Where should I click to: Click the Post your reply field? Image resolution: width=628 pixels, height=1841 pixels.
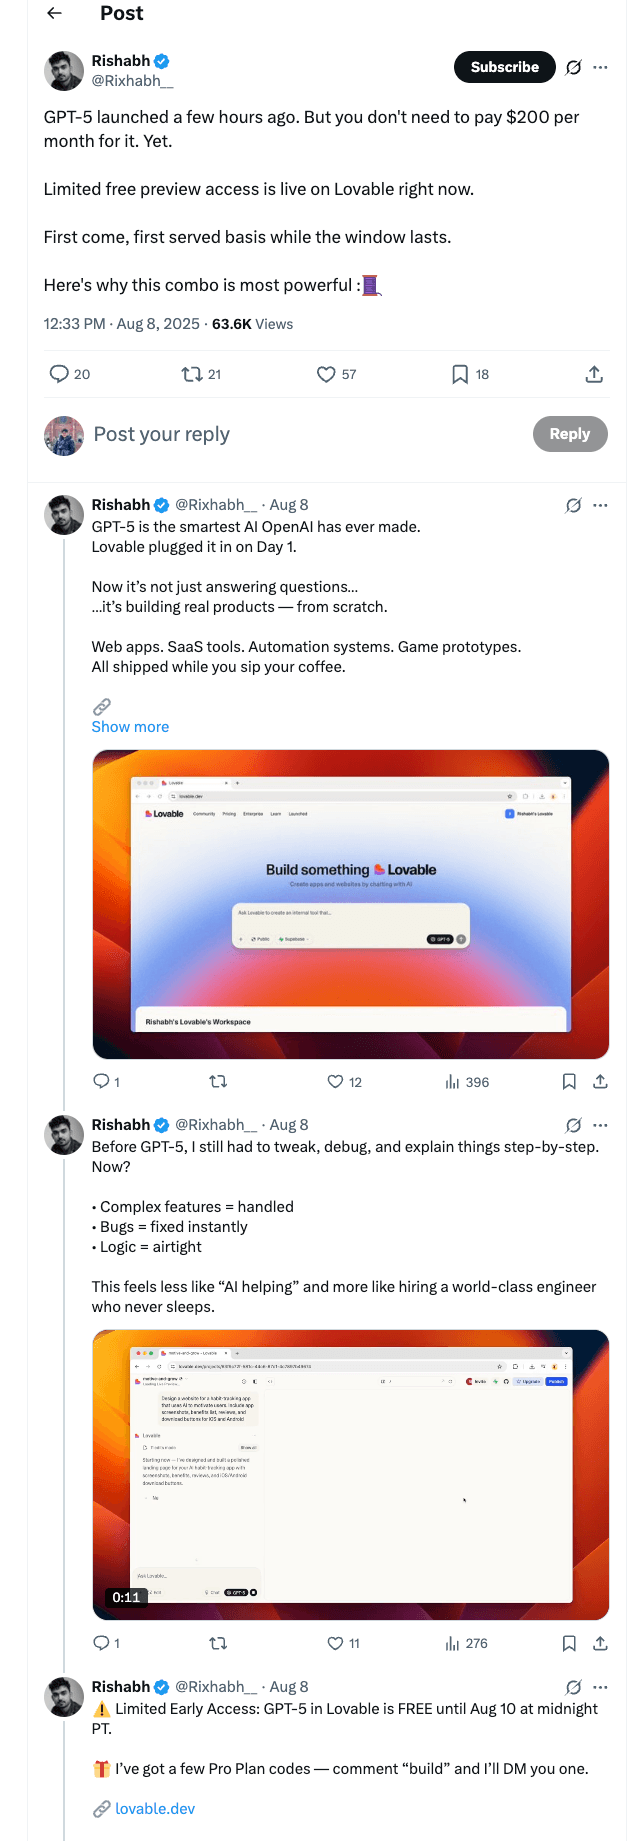[300, 434]
